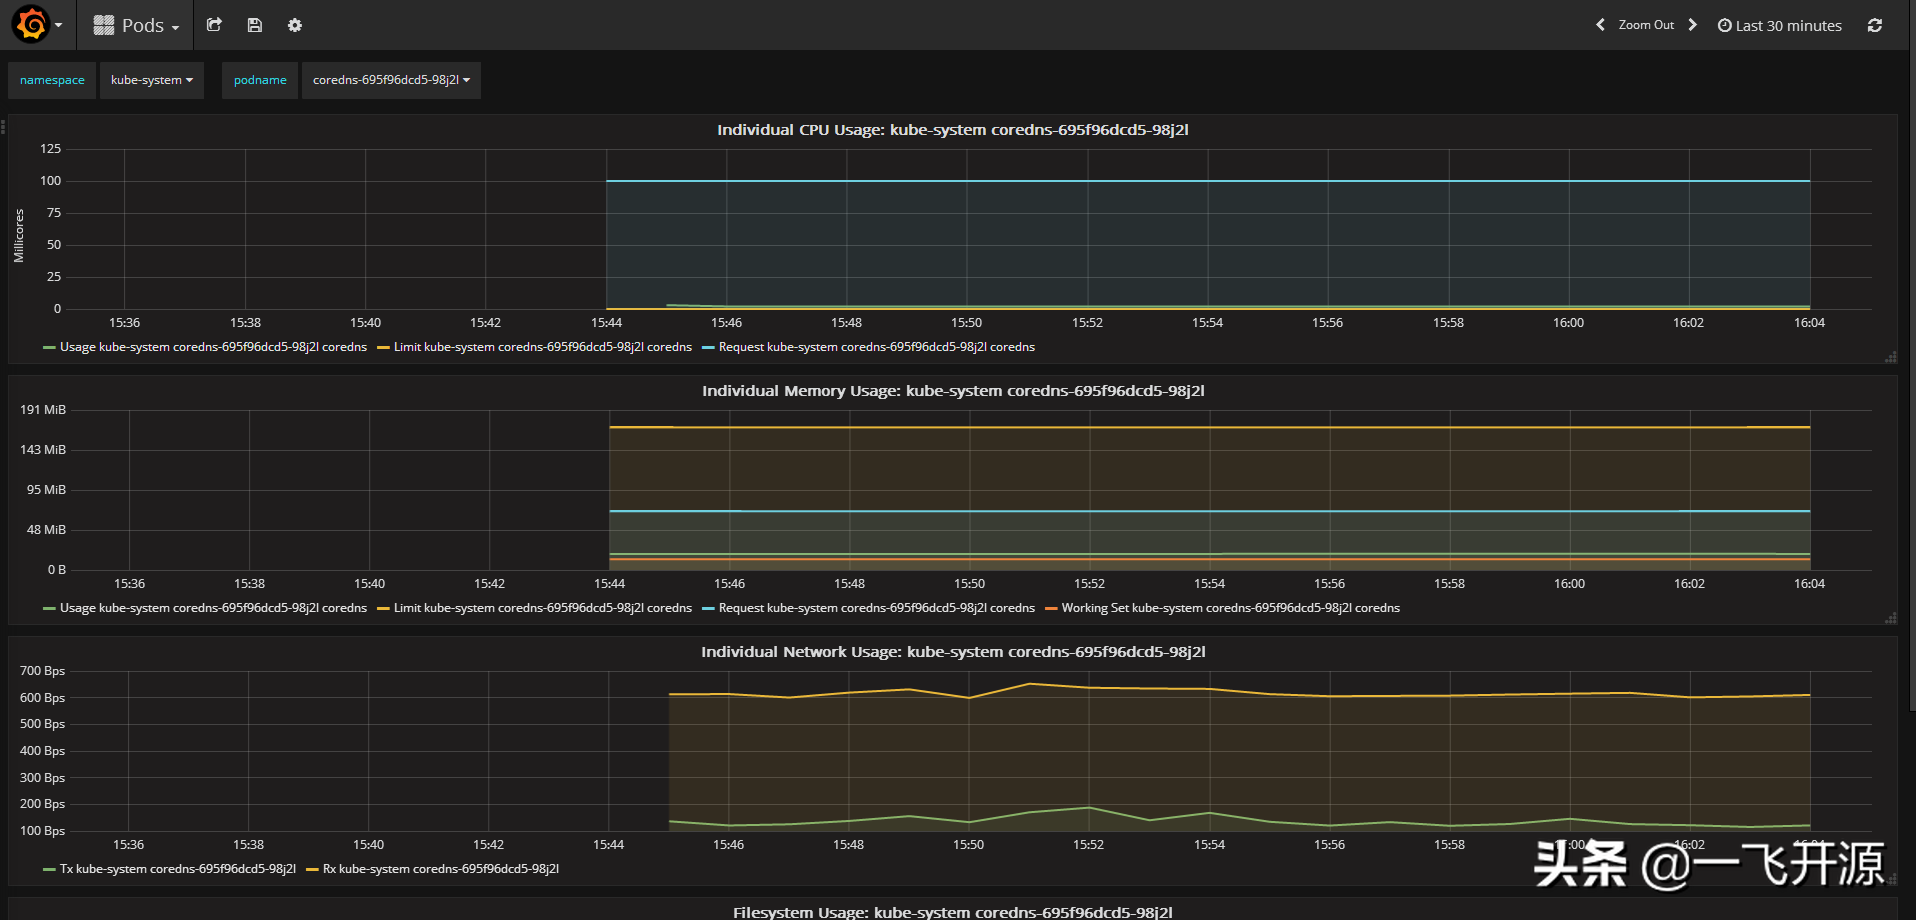Toggle the CPU Usage coredns legend series
This screenshot has height=920, width=1916.
pyautogui.click(x=213, y=347)
